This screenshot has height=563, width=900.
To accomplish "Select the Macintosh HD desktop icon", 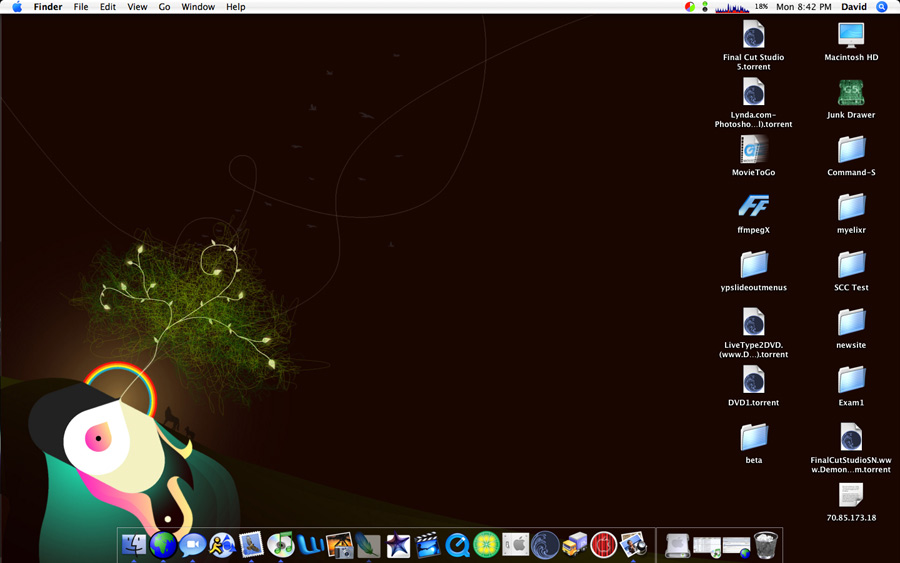I will click(851, 36).
